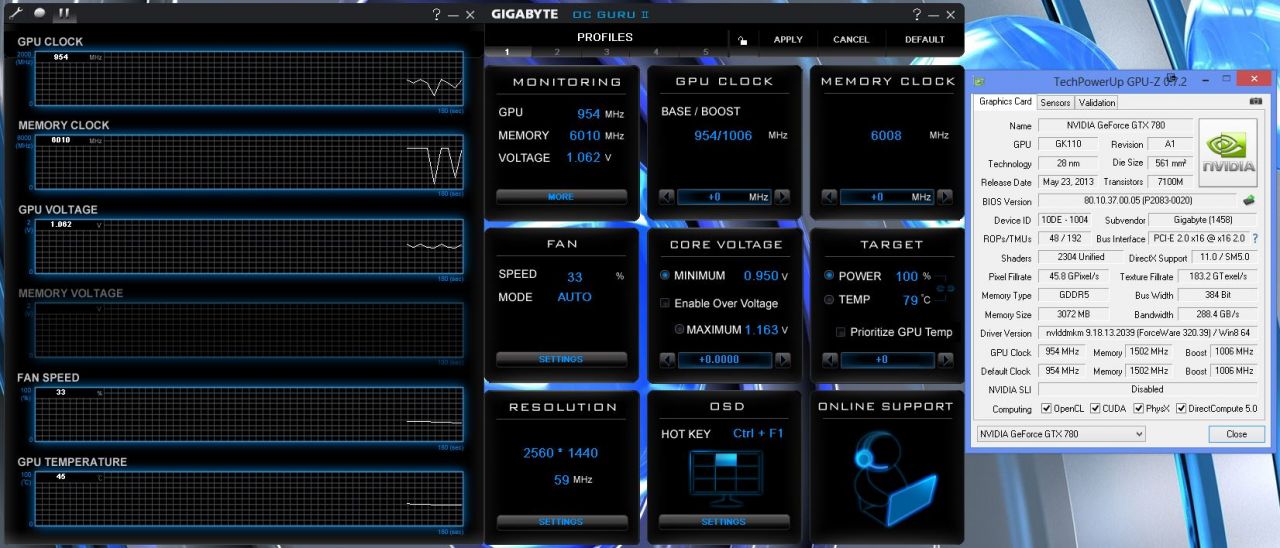Click the GPU-Z screenshot camera icon
The width and height of the screenshot is (1280, 548).
[x=1255, y=102]
